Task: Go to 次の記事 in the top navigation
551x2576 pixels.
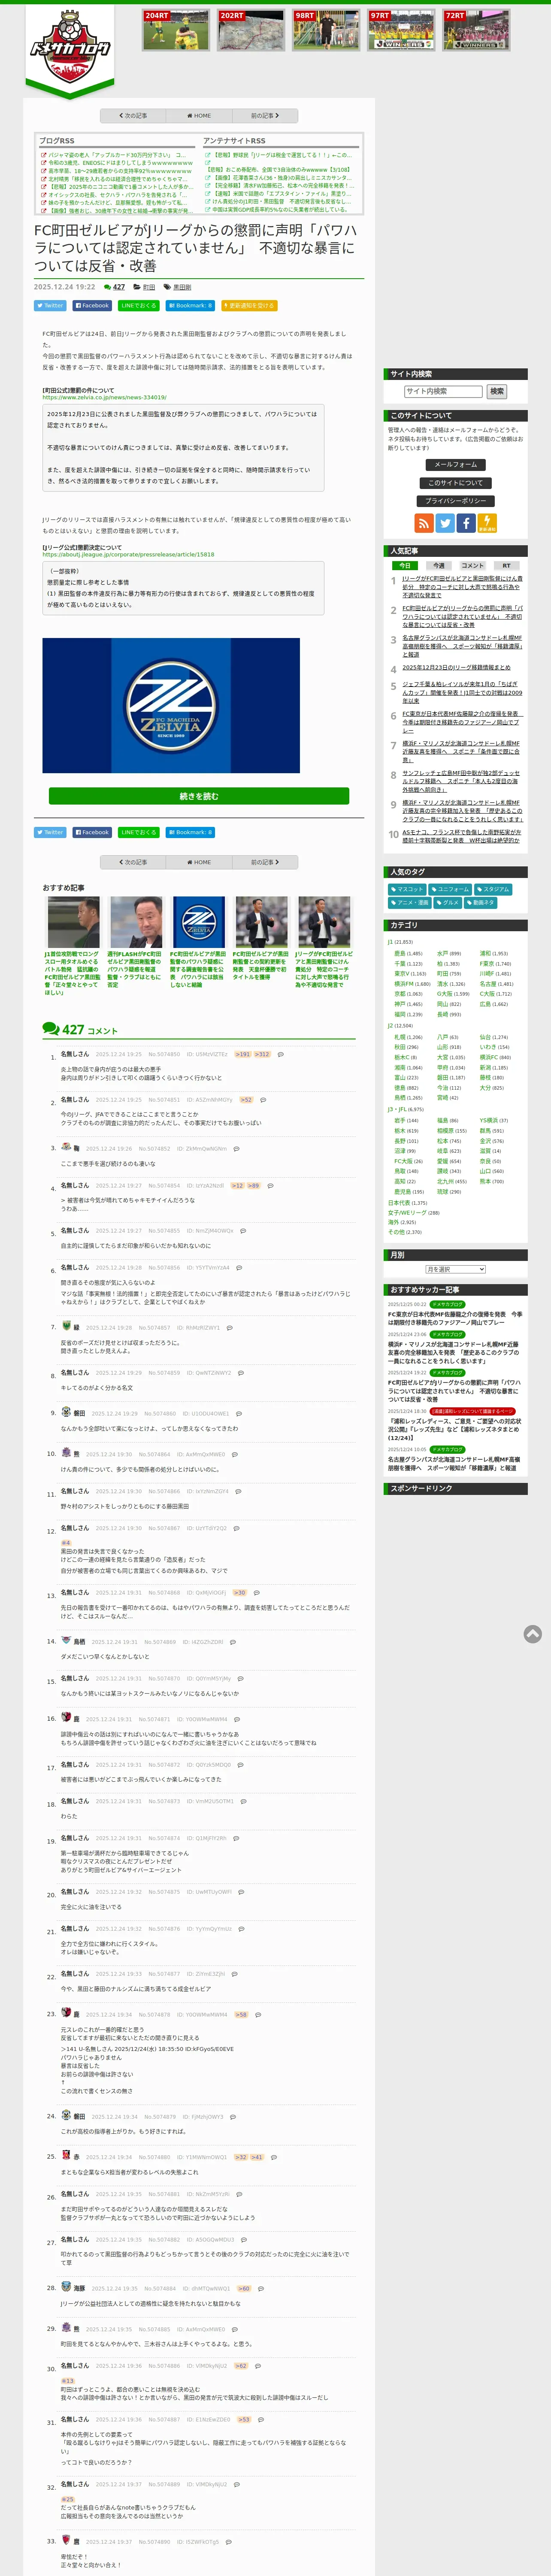Action: click(x=133, y=116)
